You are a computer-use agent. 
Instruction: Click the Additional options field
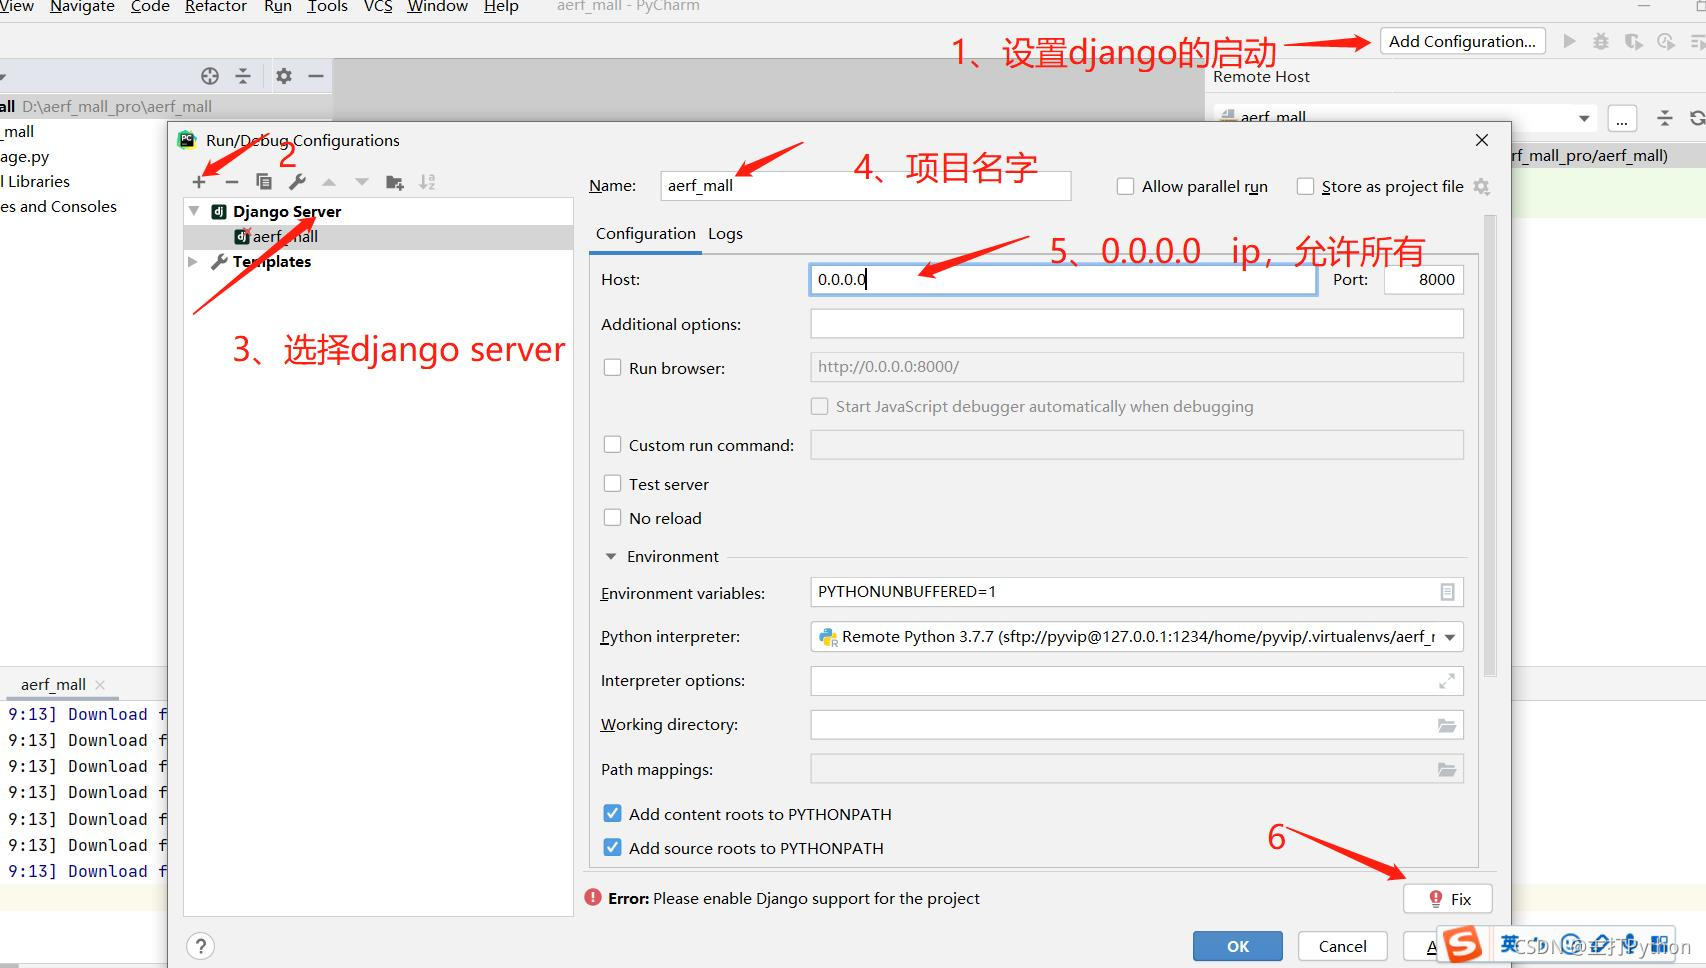1137,323
